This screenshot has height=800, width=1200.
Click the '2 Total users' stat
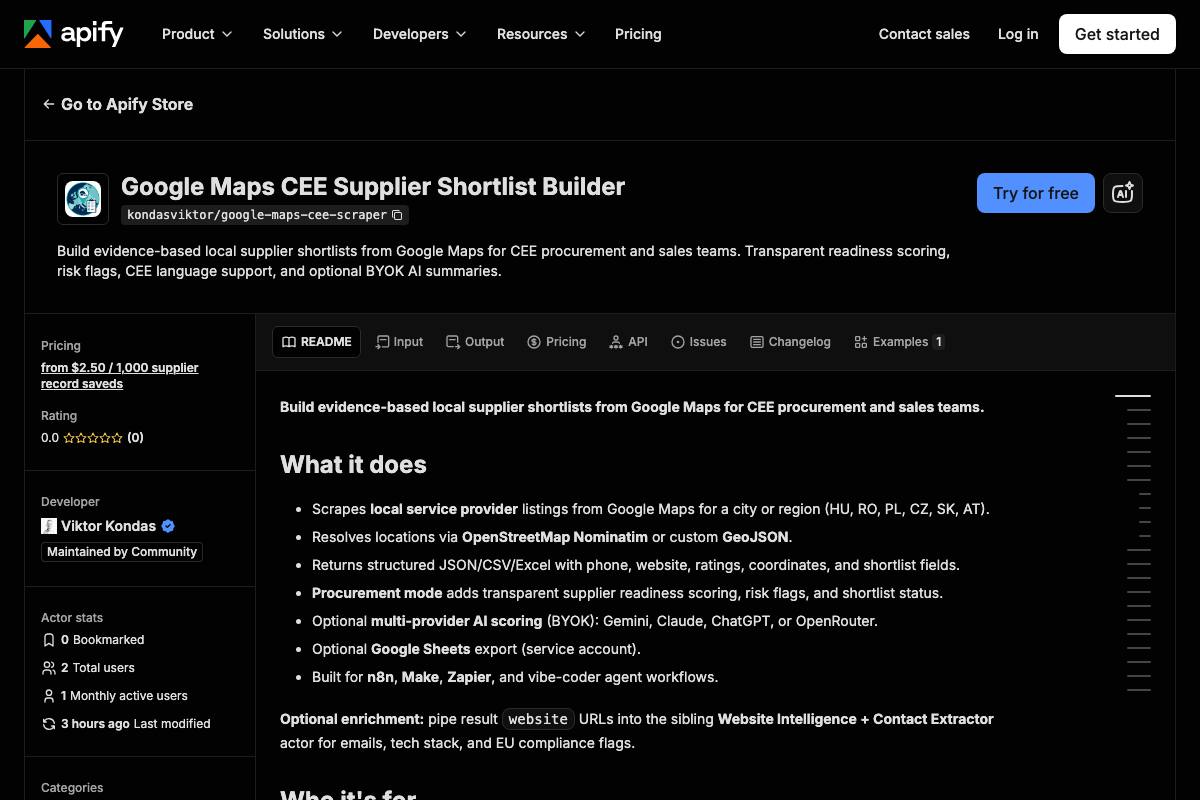(98, 668)
